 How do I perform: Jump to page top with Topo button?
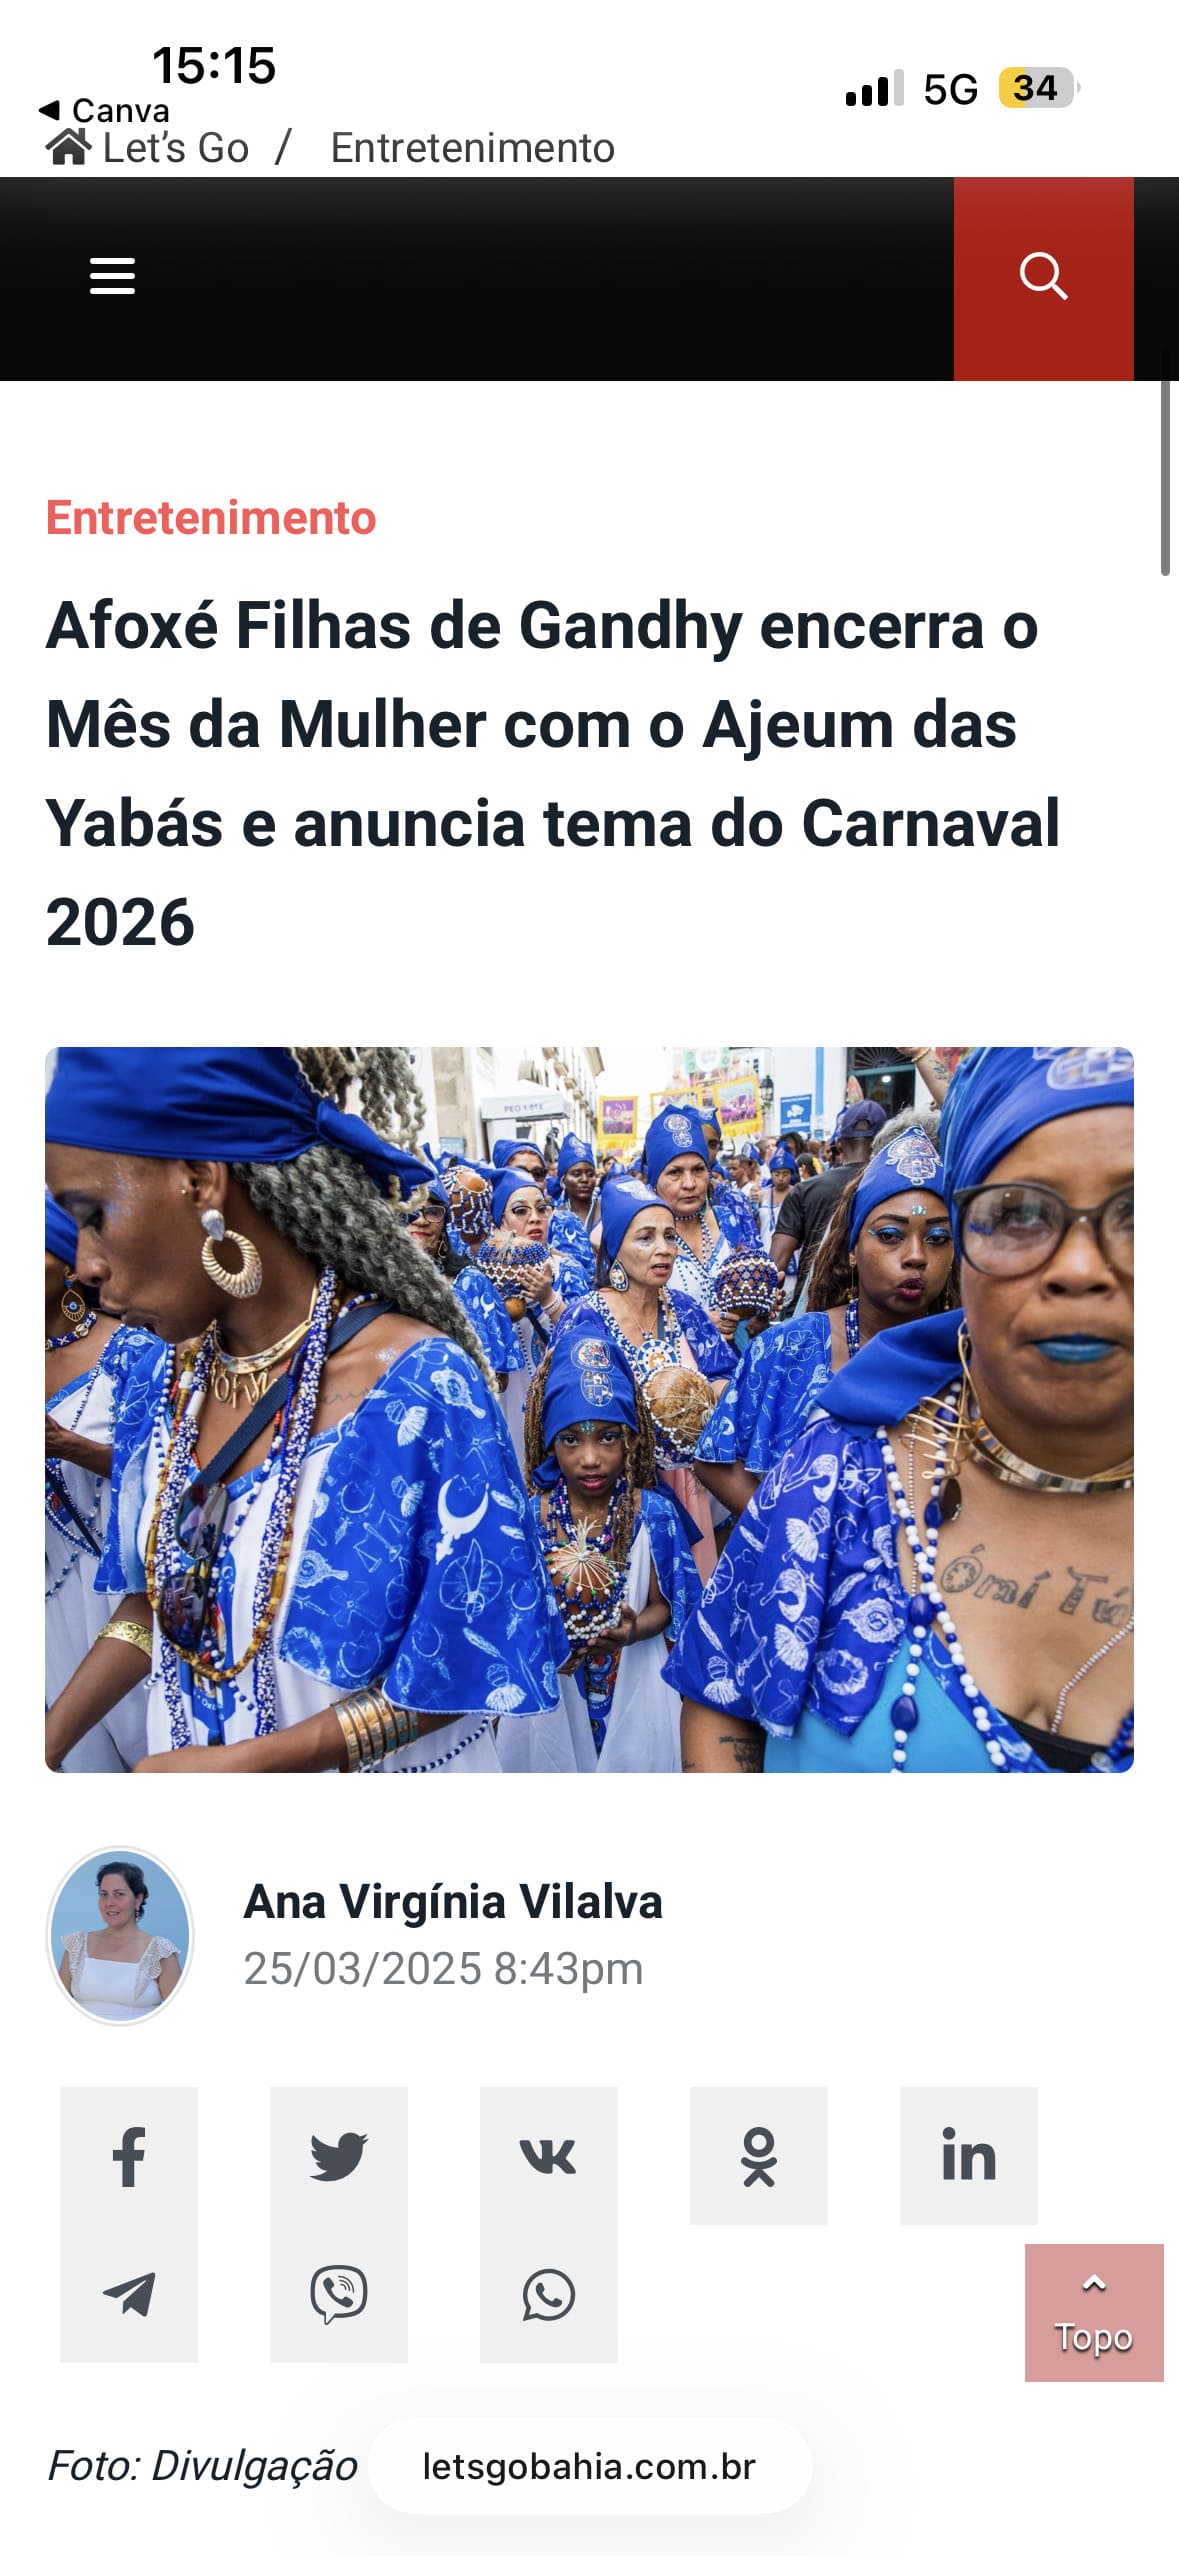(1094, 2313)
